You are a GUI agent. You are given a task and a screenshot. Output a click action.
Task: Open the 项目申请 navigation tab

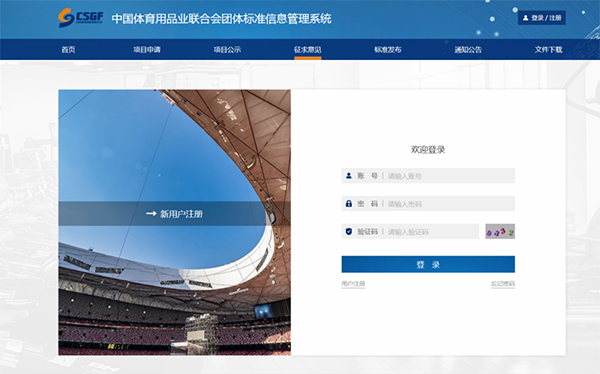tap(147, 49)
